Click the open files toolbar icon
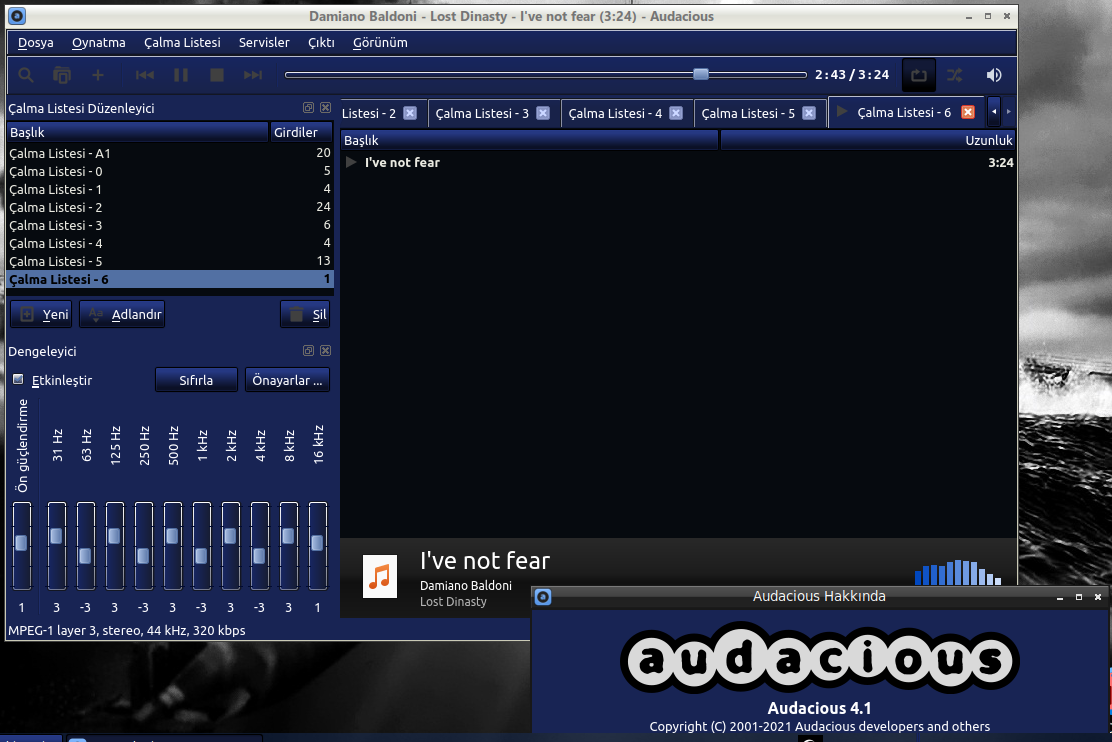The image size is (1112, 742). pos(62,75)
